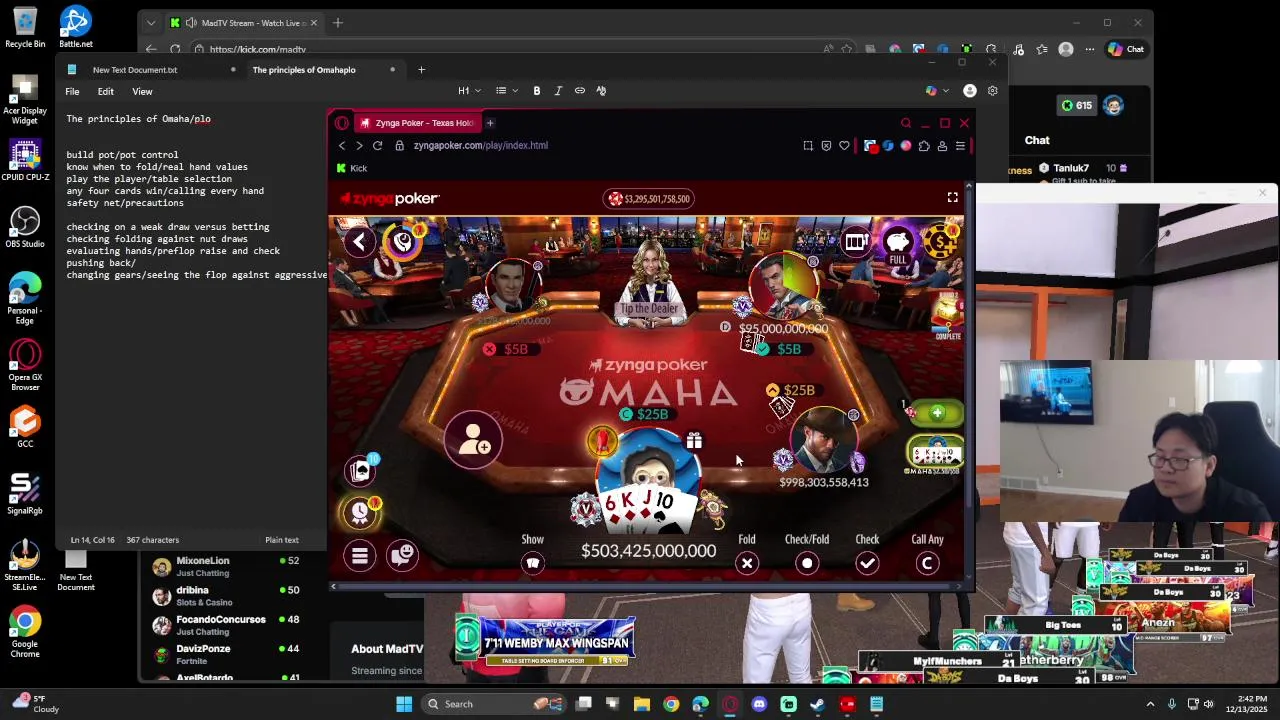1280x720 pixels.
Task: Open DavizPonze channel in Kick sidebar
Action: [x=226, y=654]
